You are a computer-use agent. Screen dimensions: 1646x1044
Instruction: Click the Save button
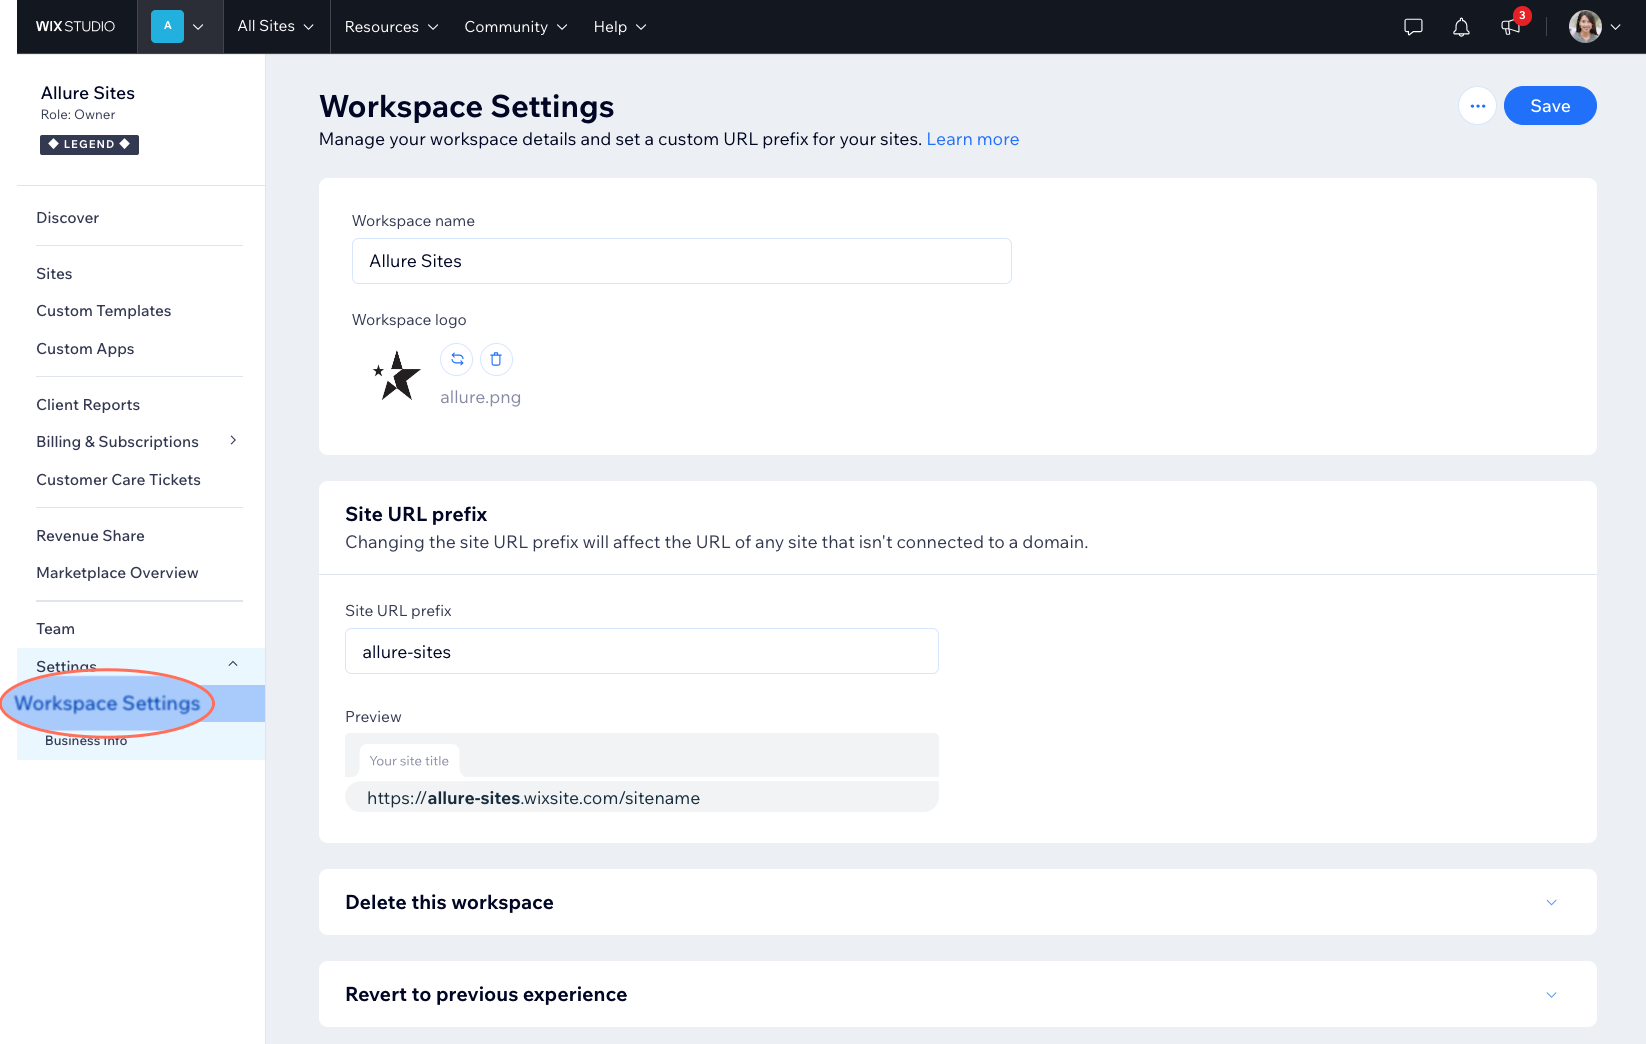[1549, 106]
